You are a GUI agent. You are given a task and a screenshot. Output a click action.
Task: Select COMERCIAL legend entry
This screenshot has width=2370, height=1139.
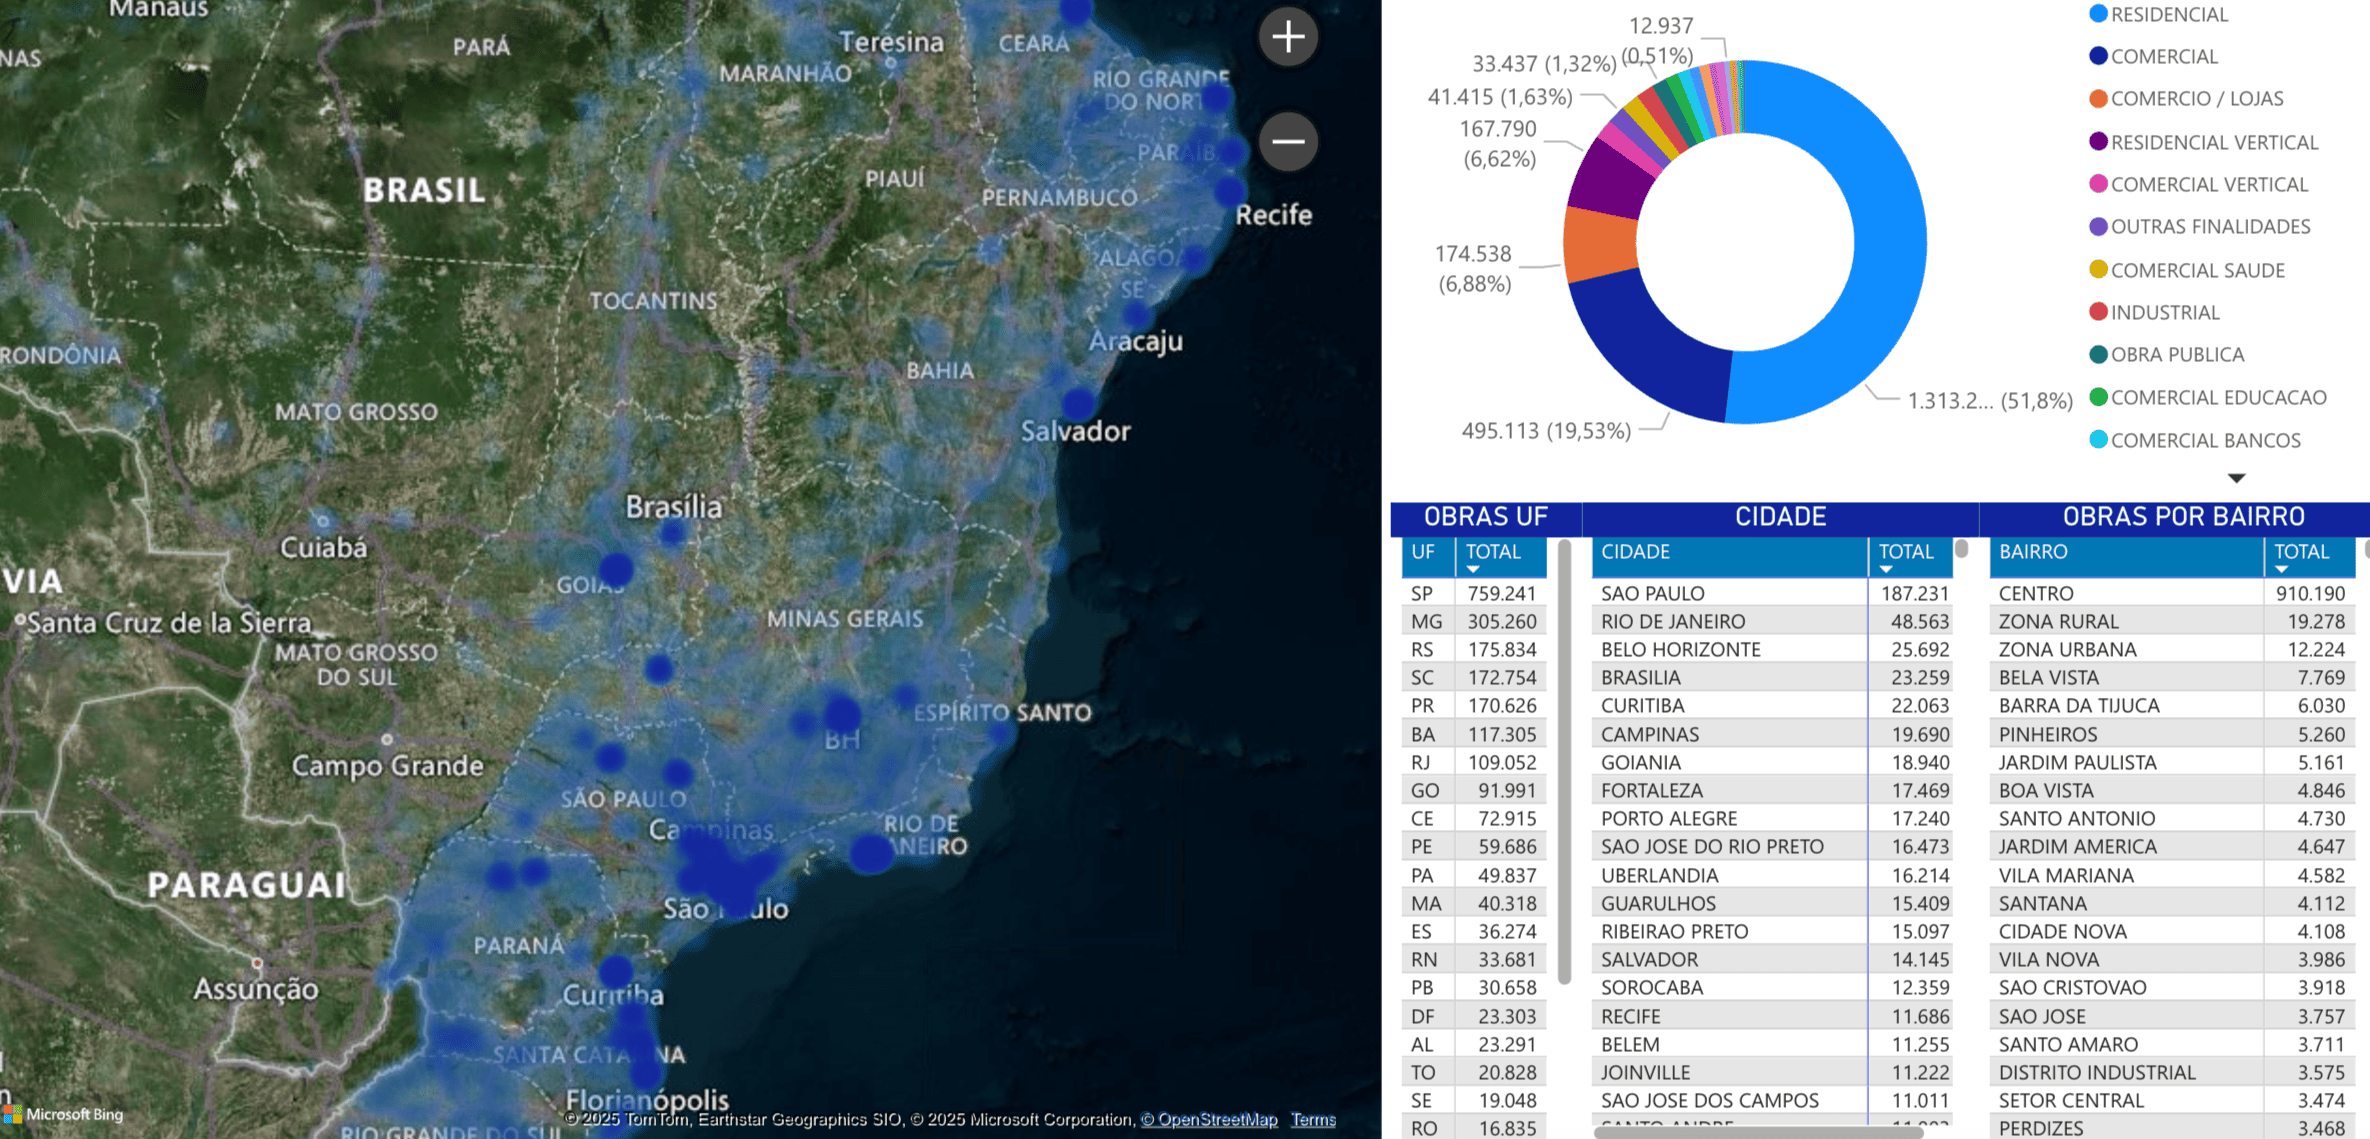(2153, 56)
